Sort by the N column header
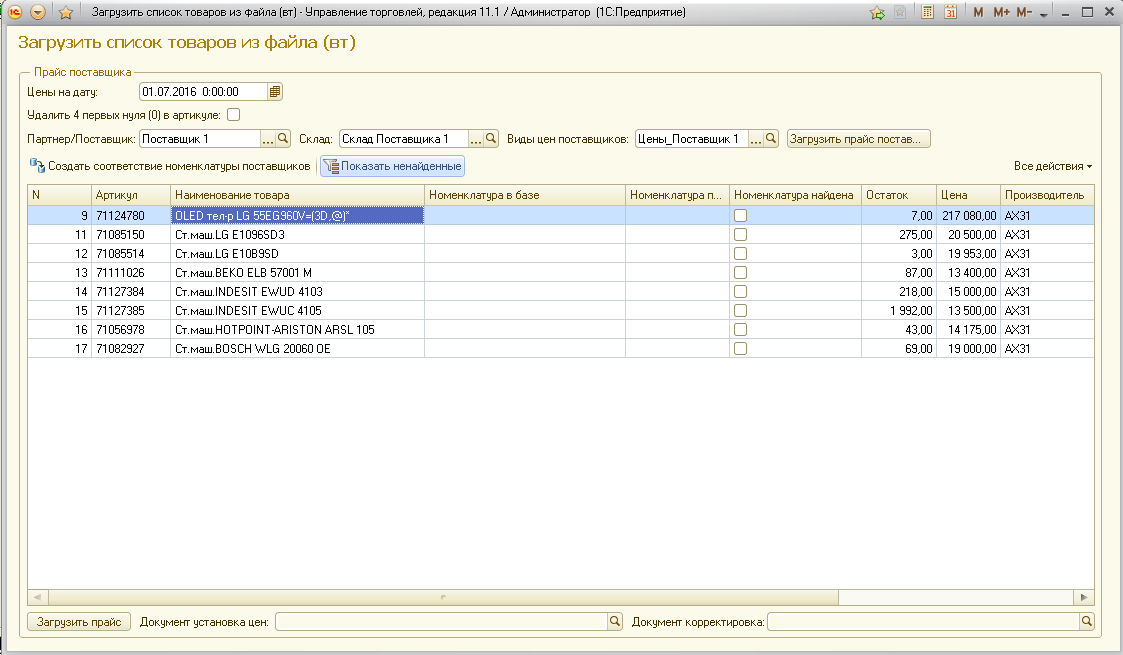1123x655 pixels. [x=59, y=195]
